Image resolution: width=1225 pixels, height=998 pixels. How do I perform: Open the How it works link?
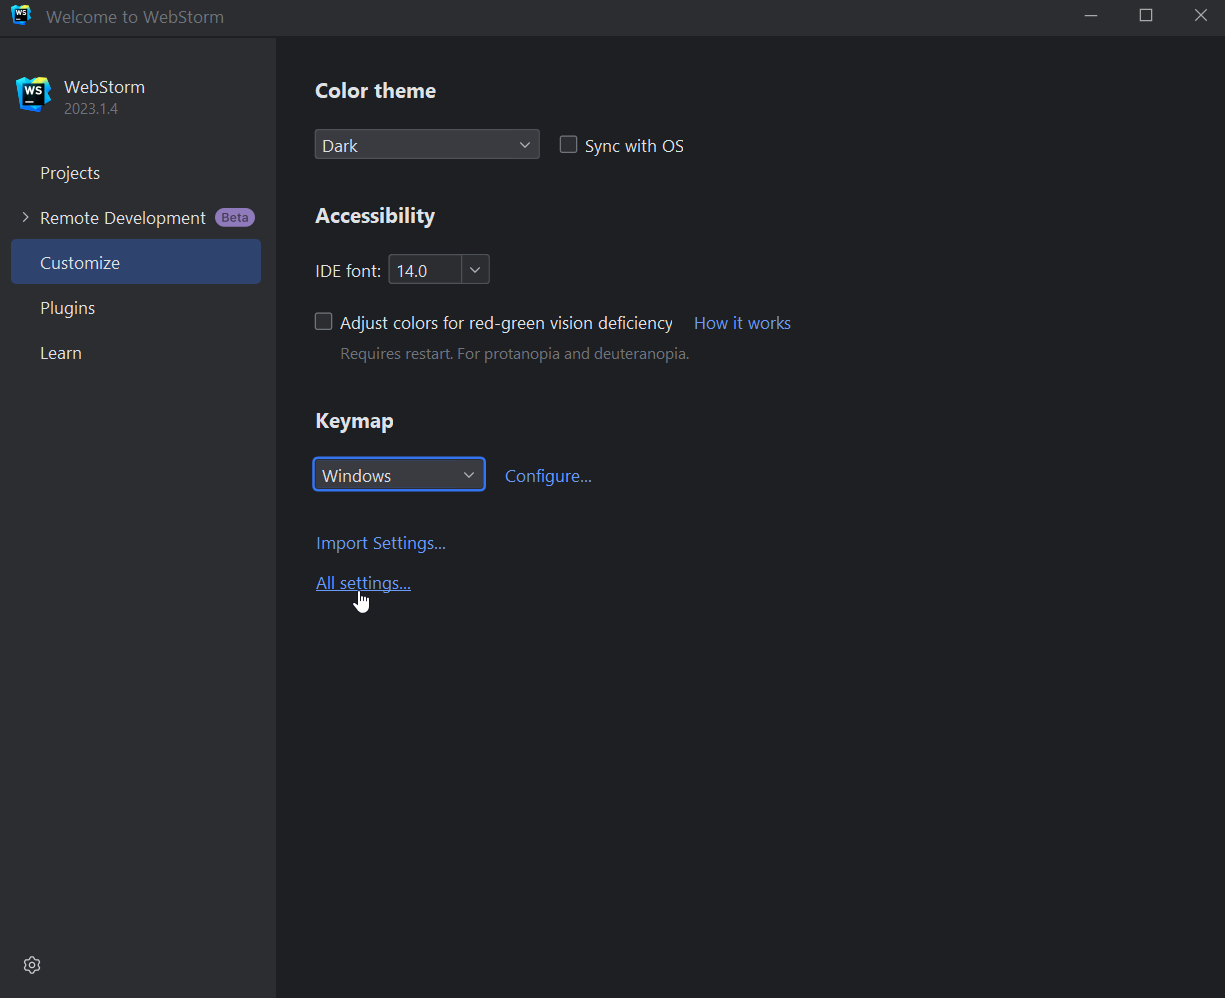pos(742,322)
